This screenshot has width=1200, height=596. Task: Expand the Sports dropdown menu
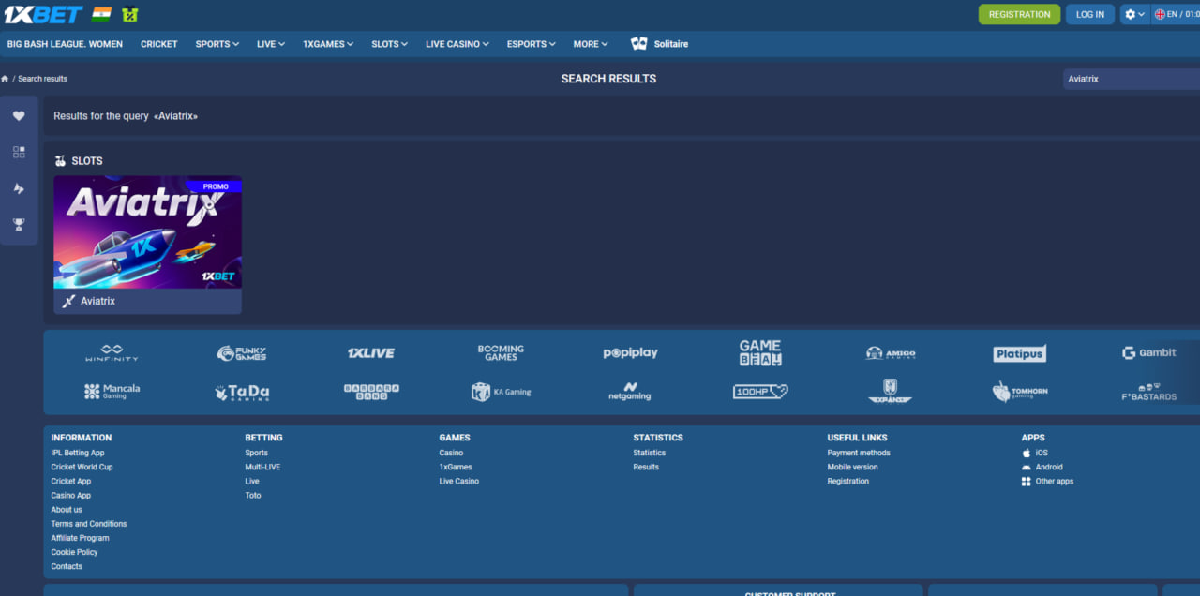click(x=217, y=44)
